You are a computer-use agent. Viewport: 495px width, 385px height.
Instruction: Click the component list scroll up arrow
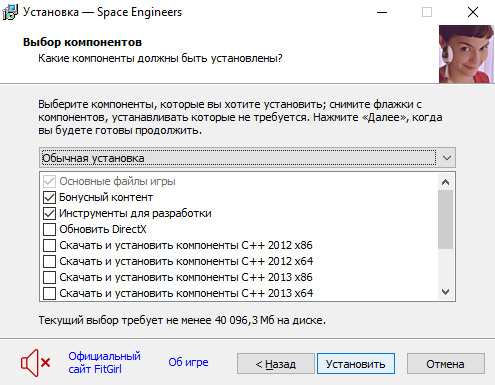pyautogui.click(x=445, y=182)
